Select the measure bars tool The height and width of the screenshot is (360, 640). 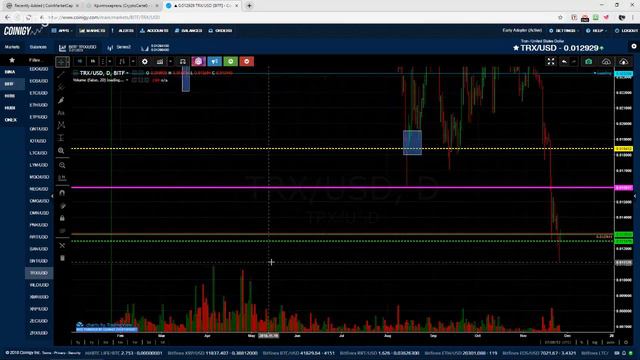(x=62, y=178)
